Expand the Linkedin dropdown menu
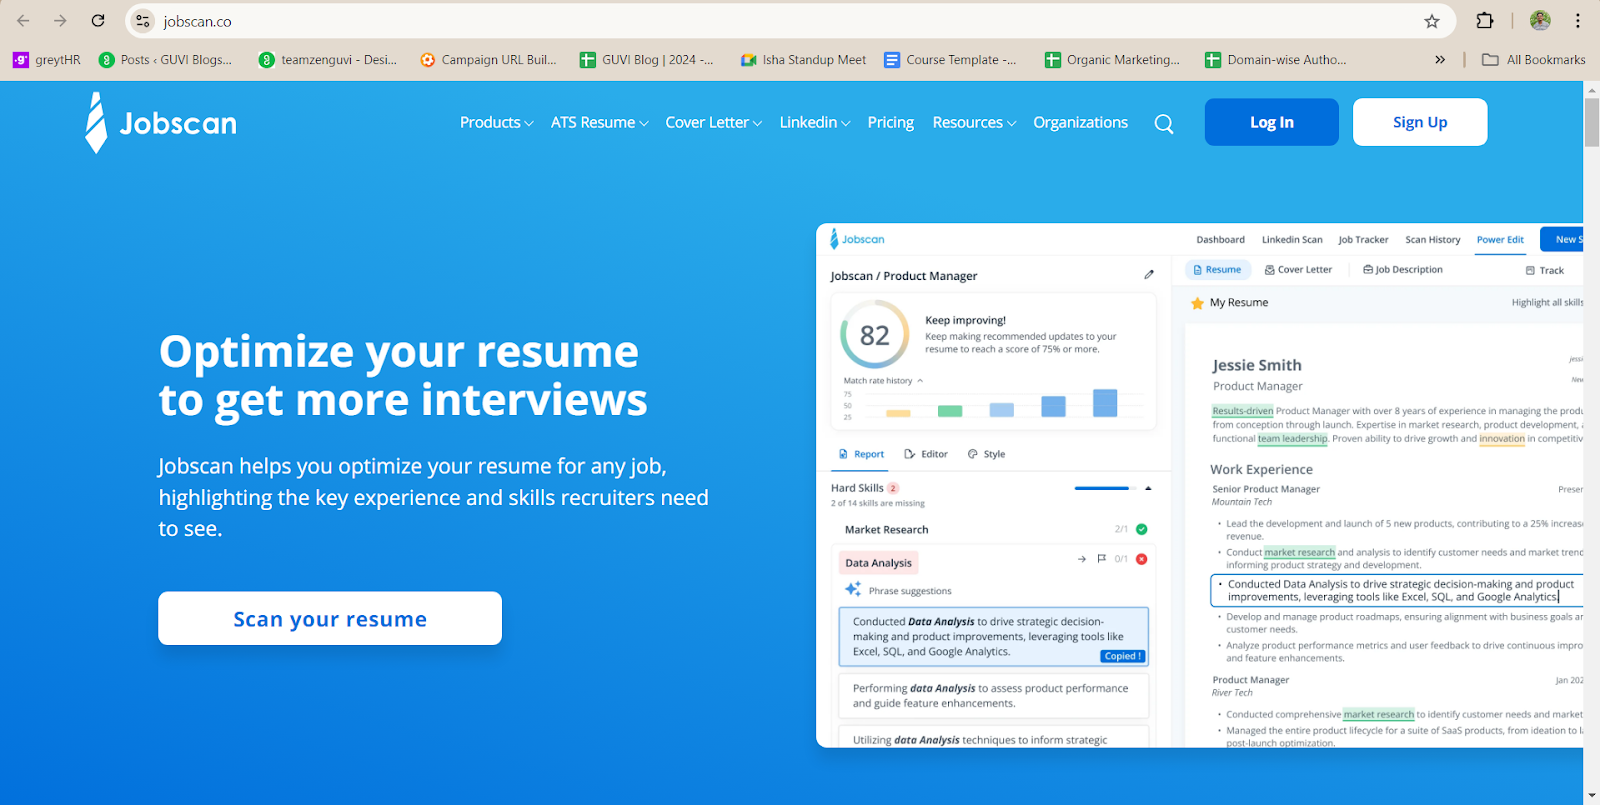1600x805 pixels. tap(815, 122)
